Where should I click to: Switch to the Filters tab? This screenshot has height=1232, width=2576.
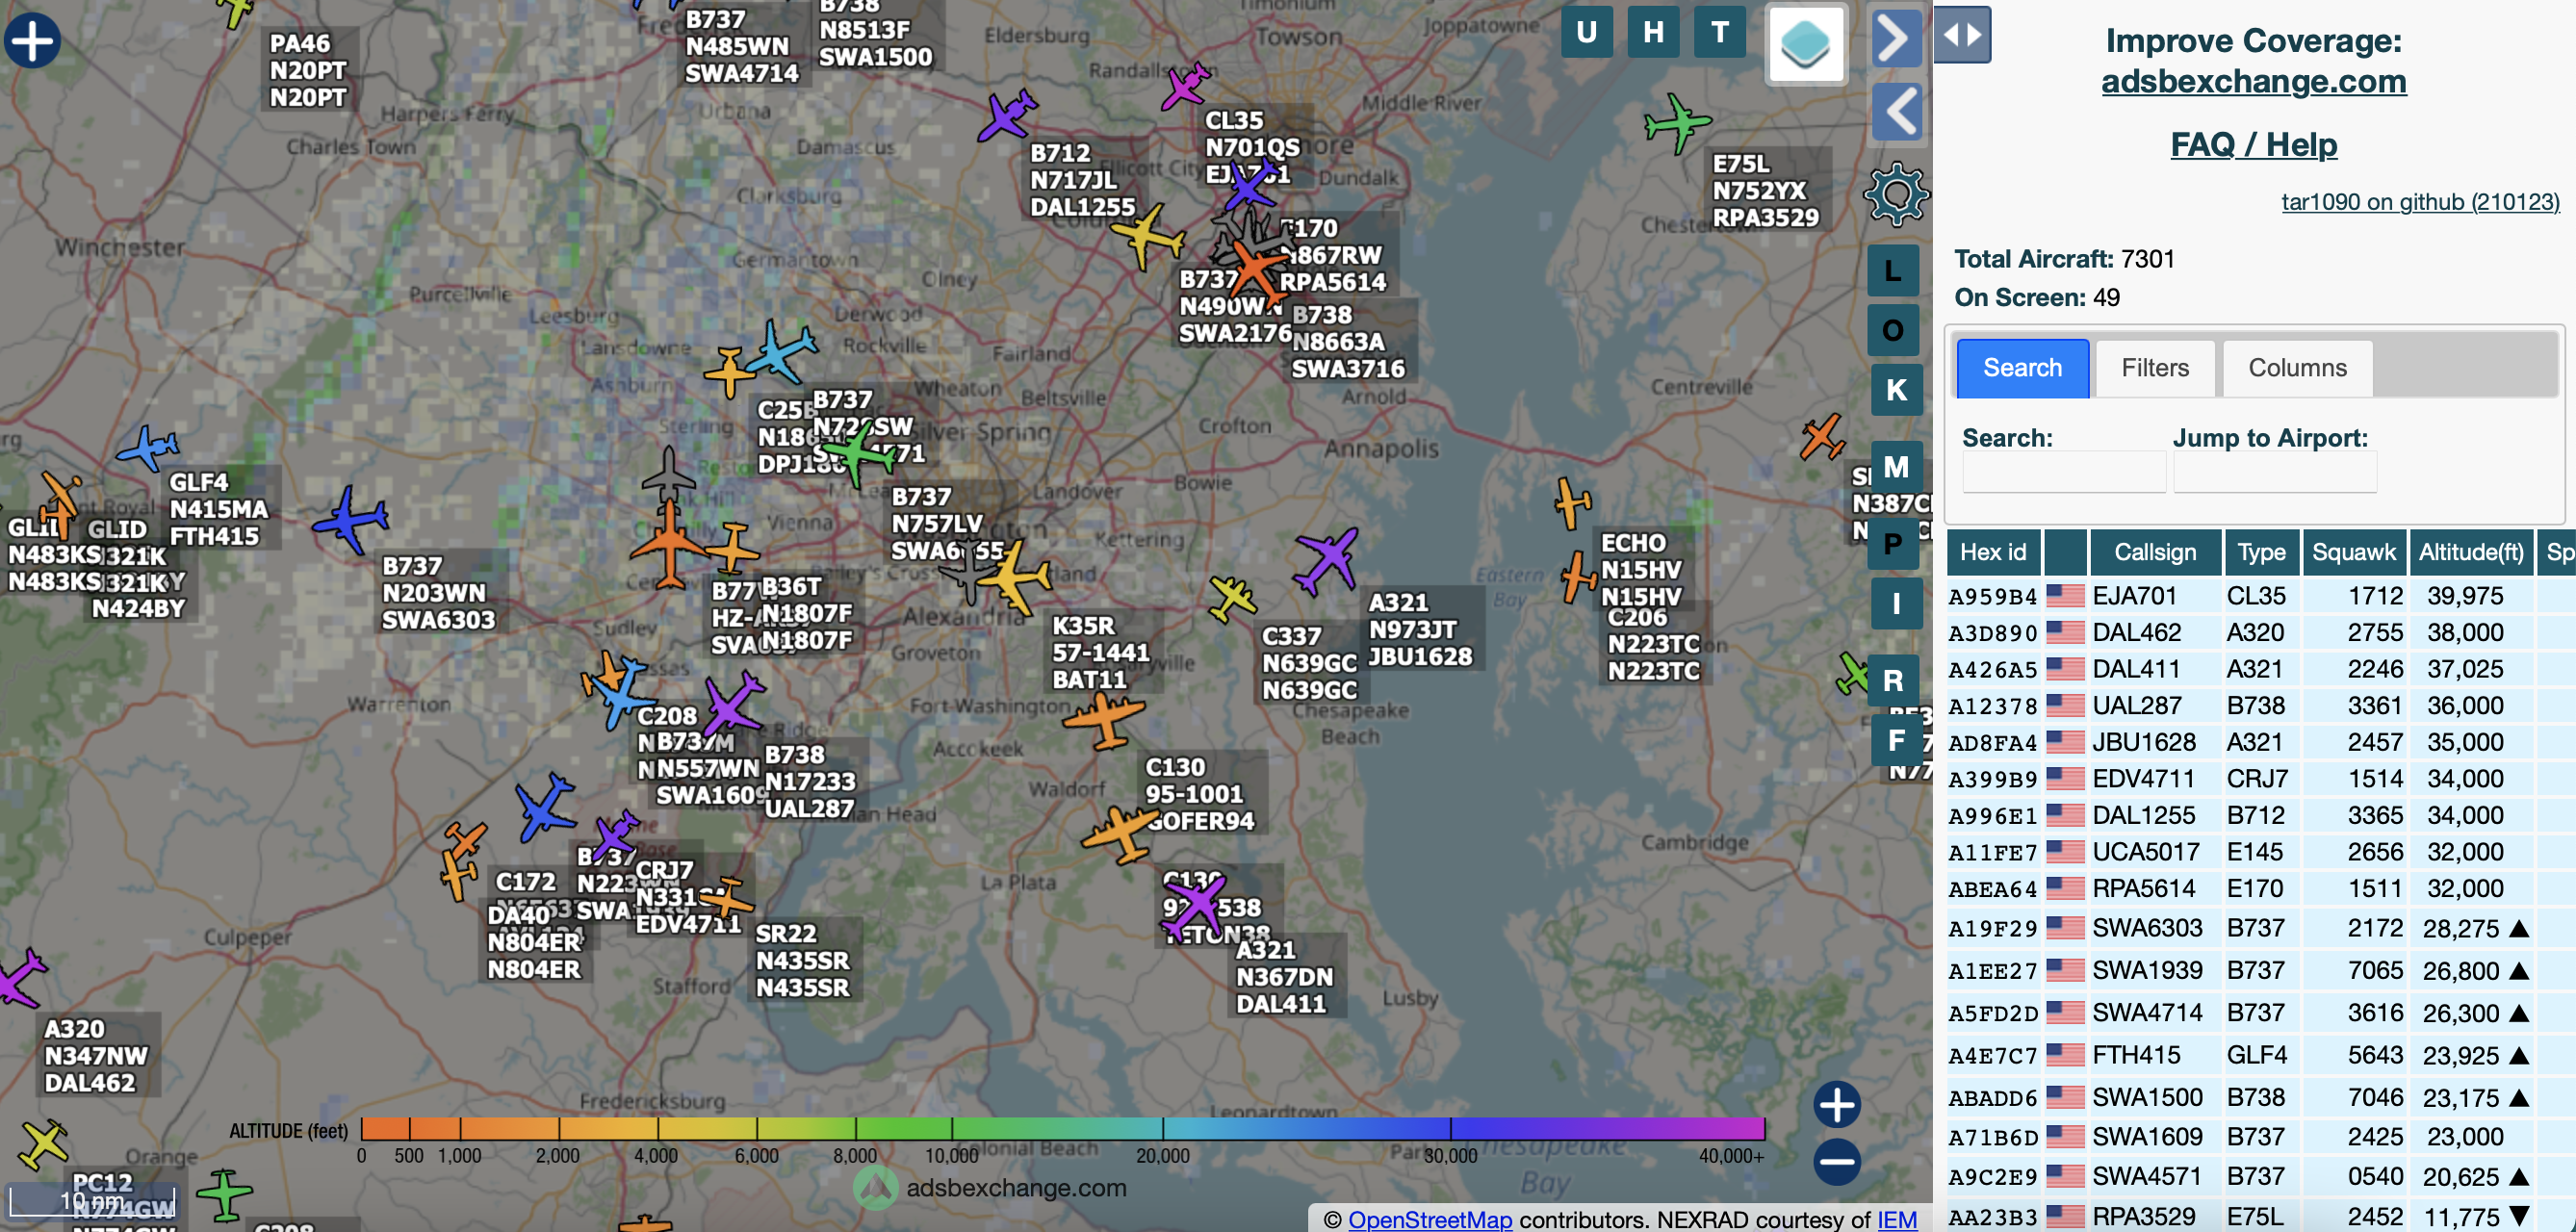[x=2155, y=368]
